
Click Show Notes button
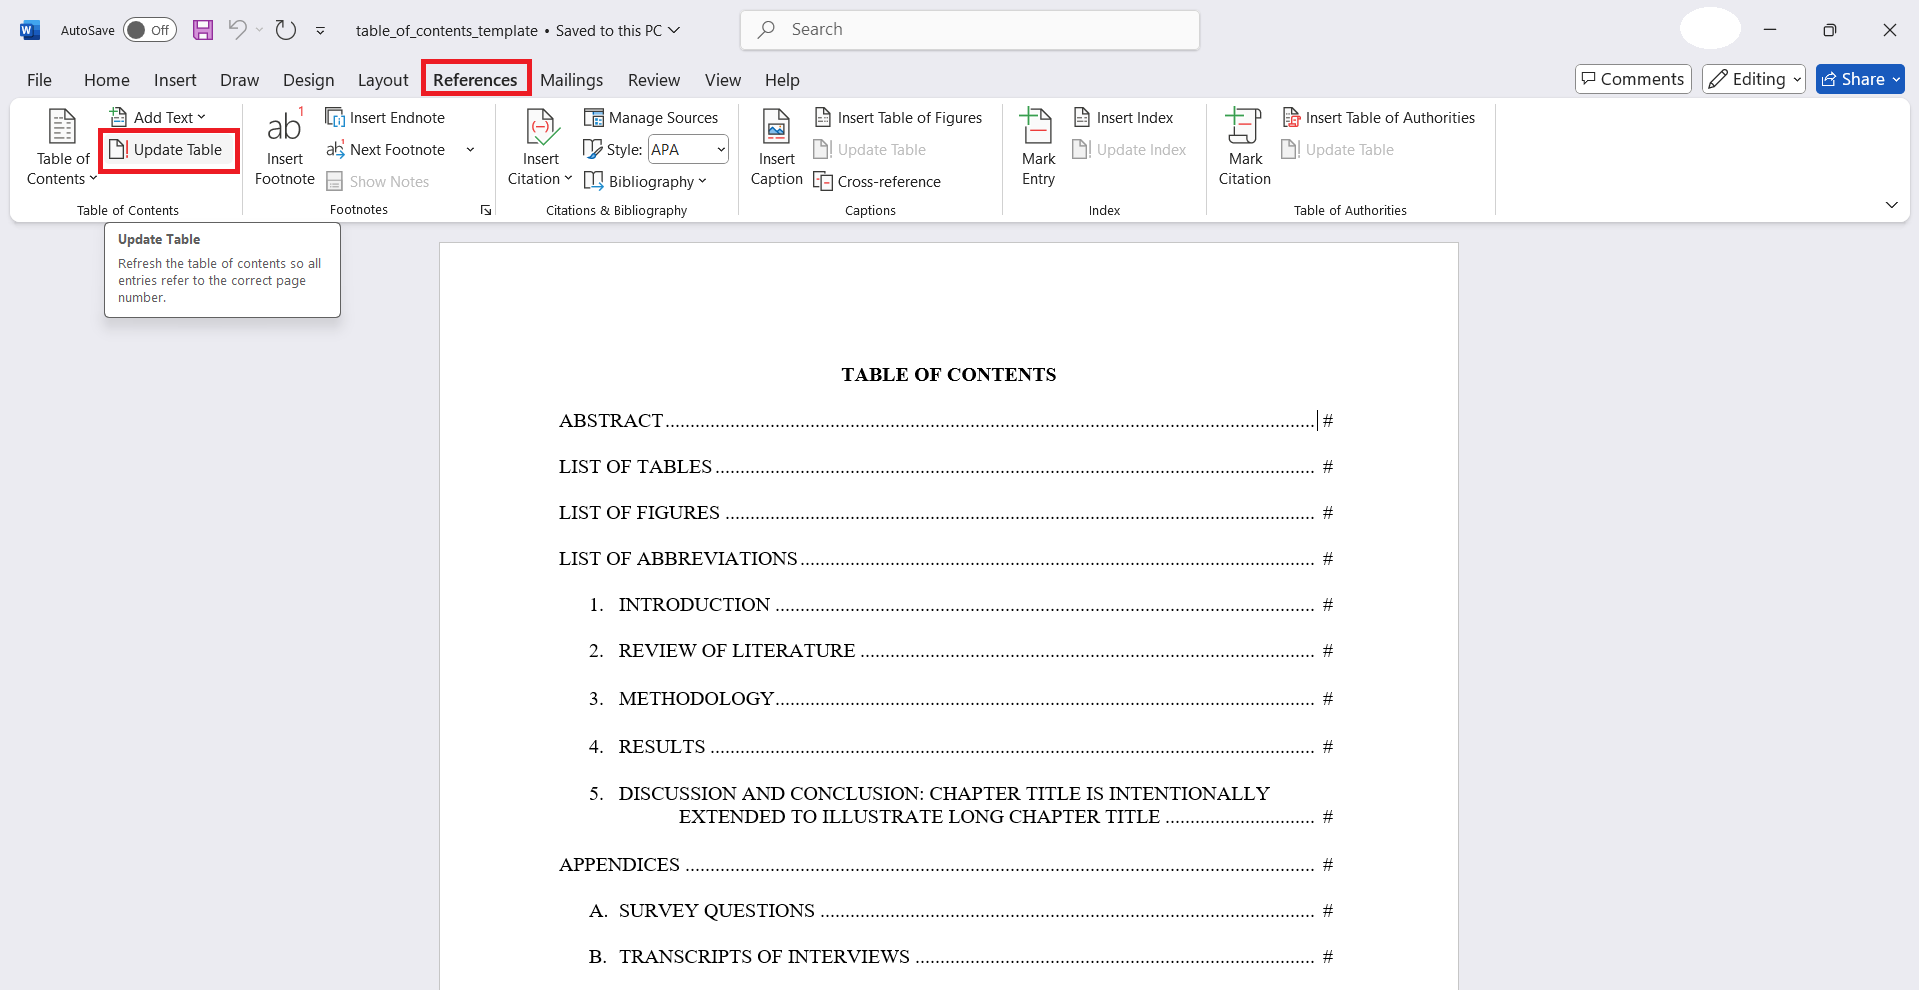(x=378, y=182)
